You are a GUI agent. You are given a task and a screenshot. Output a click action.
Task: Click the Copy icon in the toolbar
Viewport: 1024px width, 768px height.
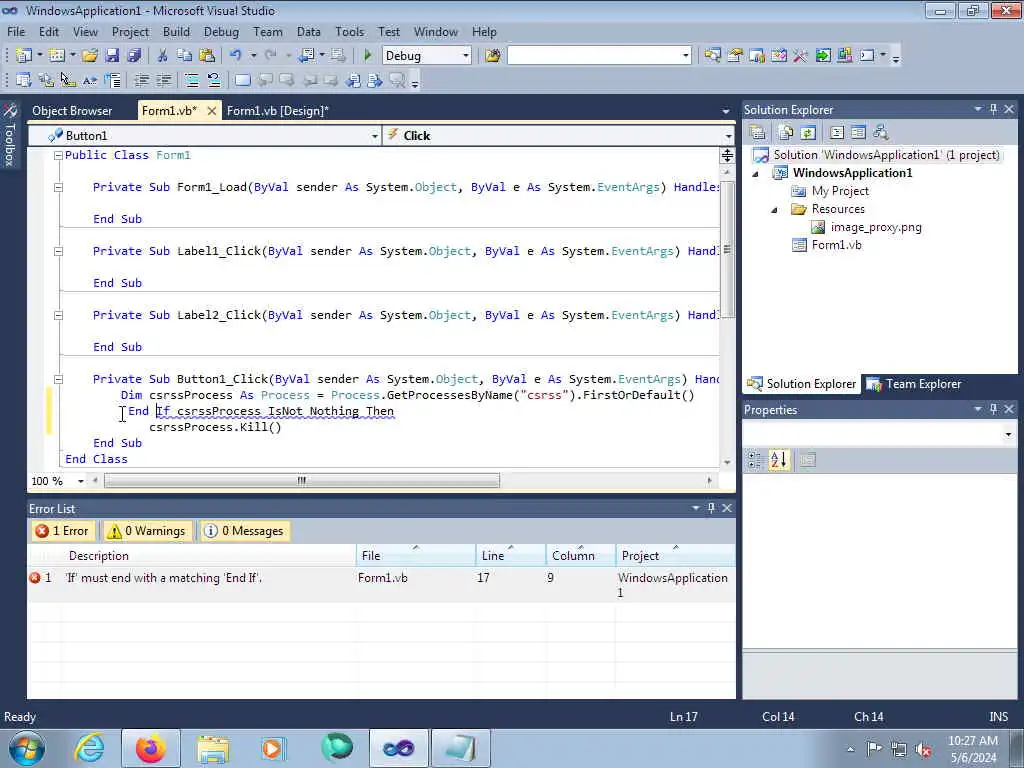(x=185, y=56)
